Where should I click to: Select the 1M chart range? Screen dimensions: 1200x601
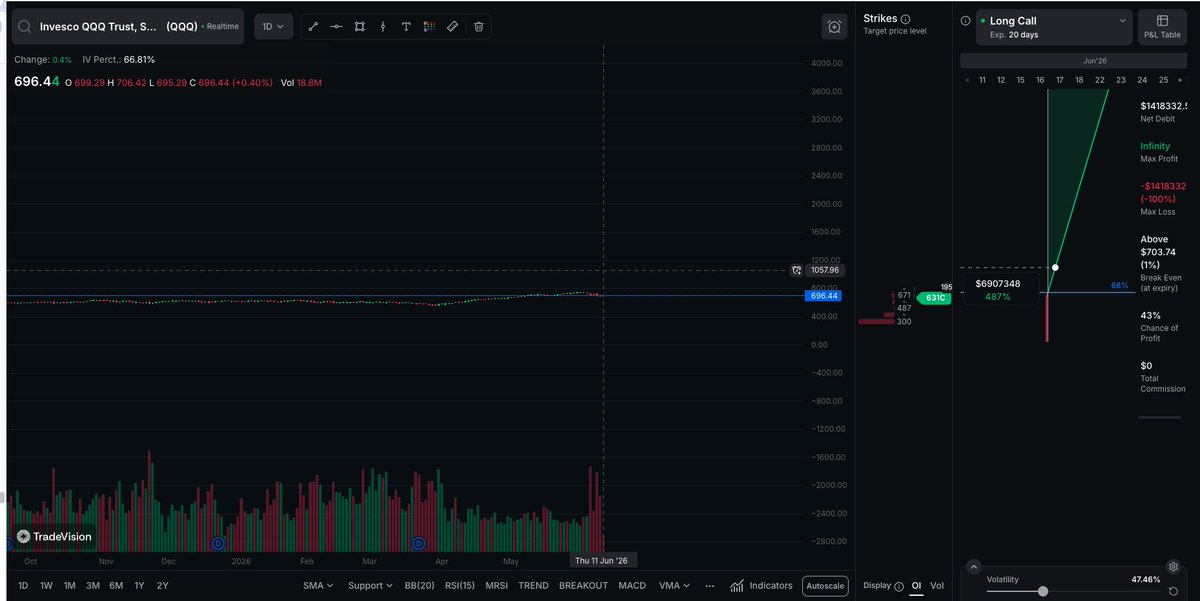tap(70, 586)
